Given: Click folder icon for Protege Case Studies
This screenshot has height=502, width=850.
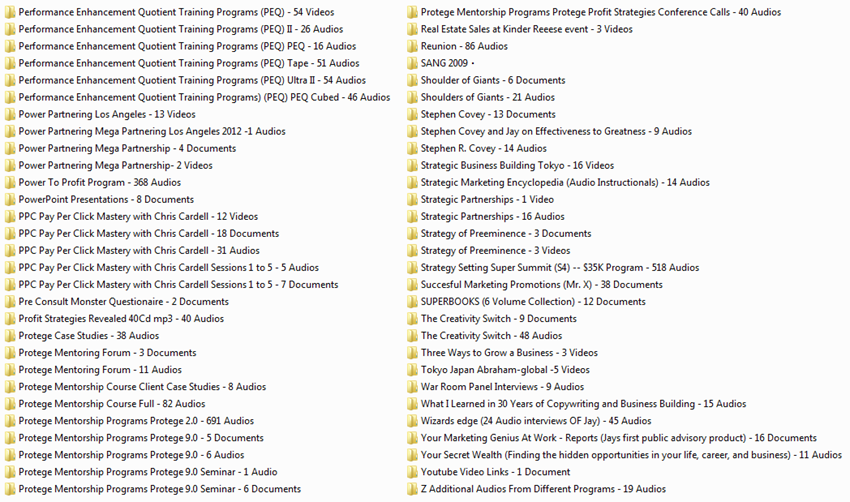Looking at the screenshot, I should click(x=10, y=336).
